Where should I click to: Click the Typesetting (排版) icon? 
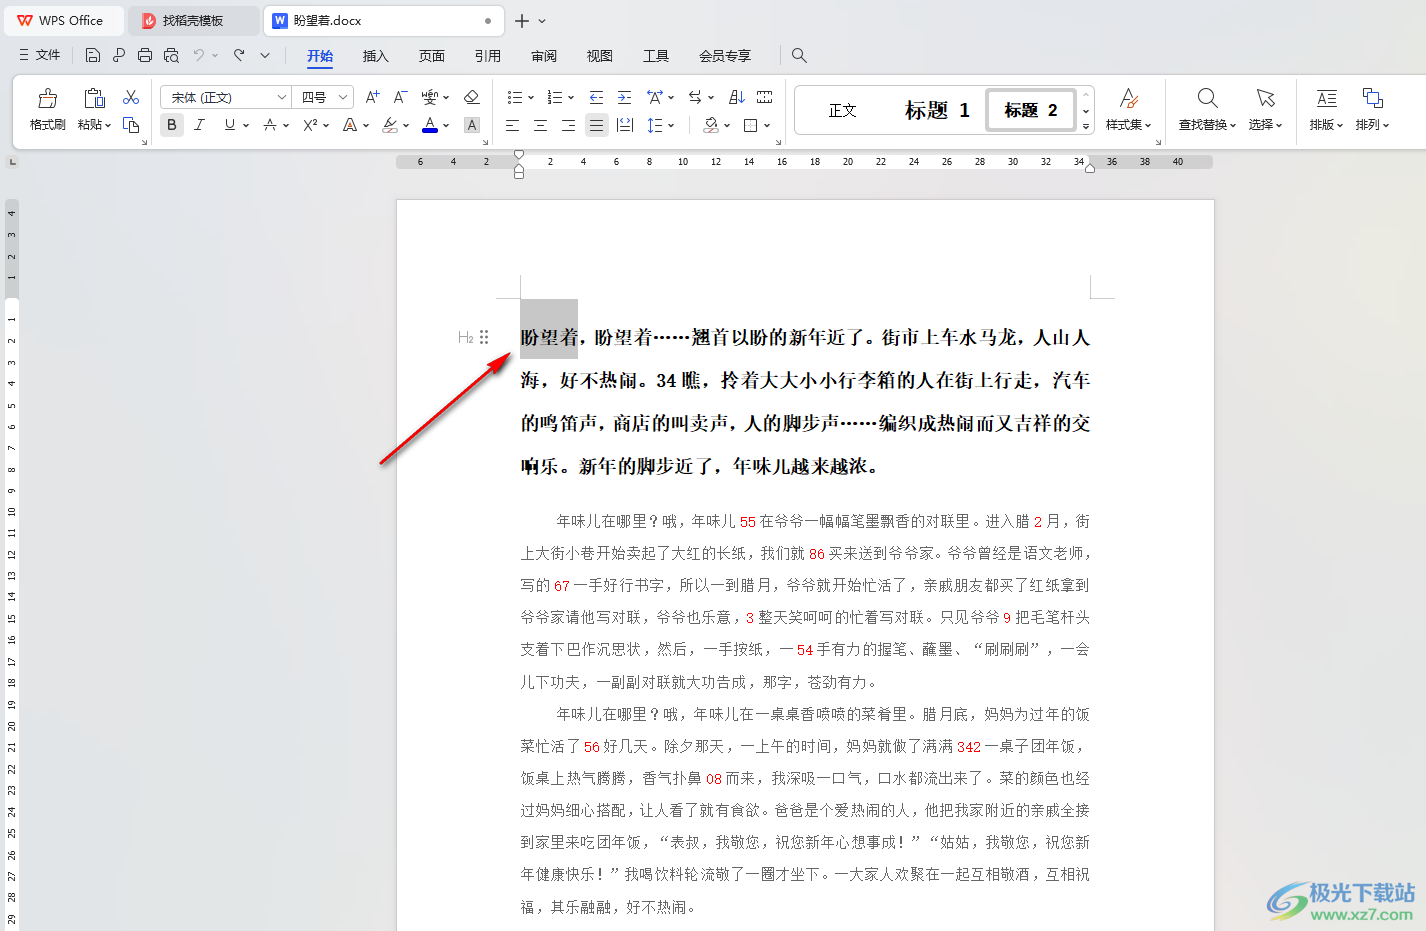(1326, 98)
